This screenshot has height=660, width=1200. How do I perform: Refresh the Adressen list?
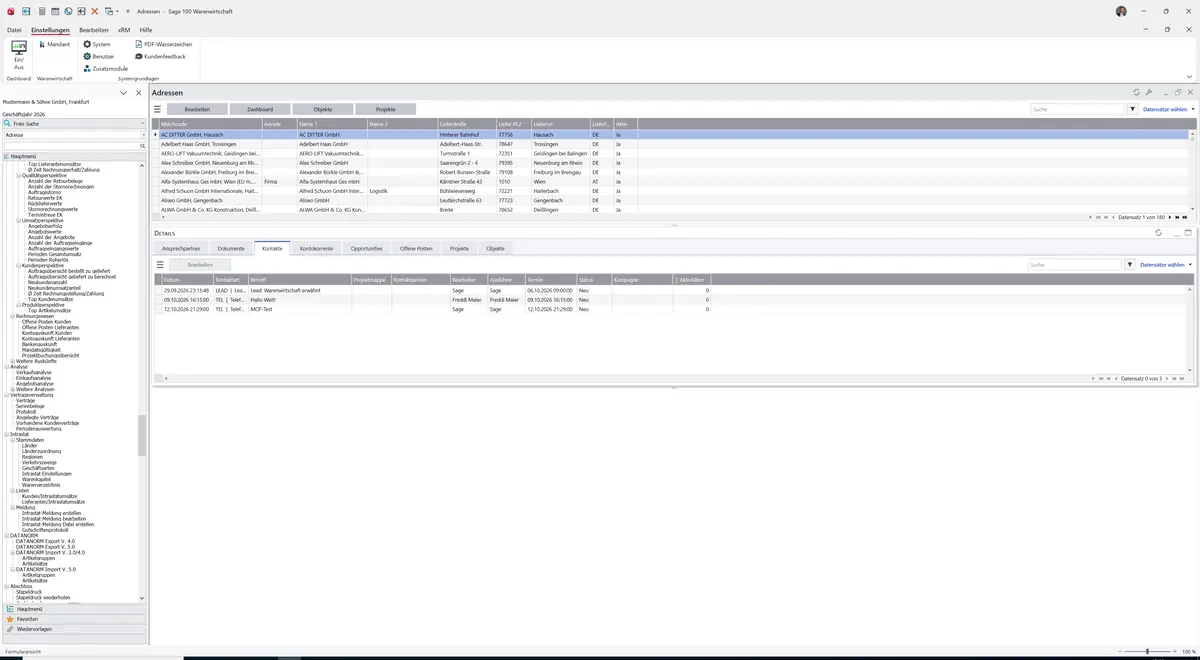pos(1136,92)
